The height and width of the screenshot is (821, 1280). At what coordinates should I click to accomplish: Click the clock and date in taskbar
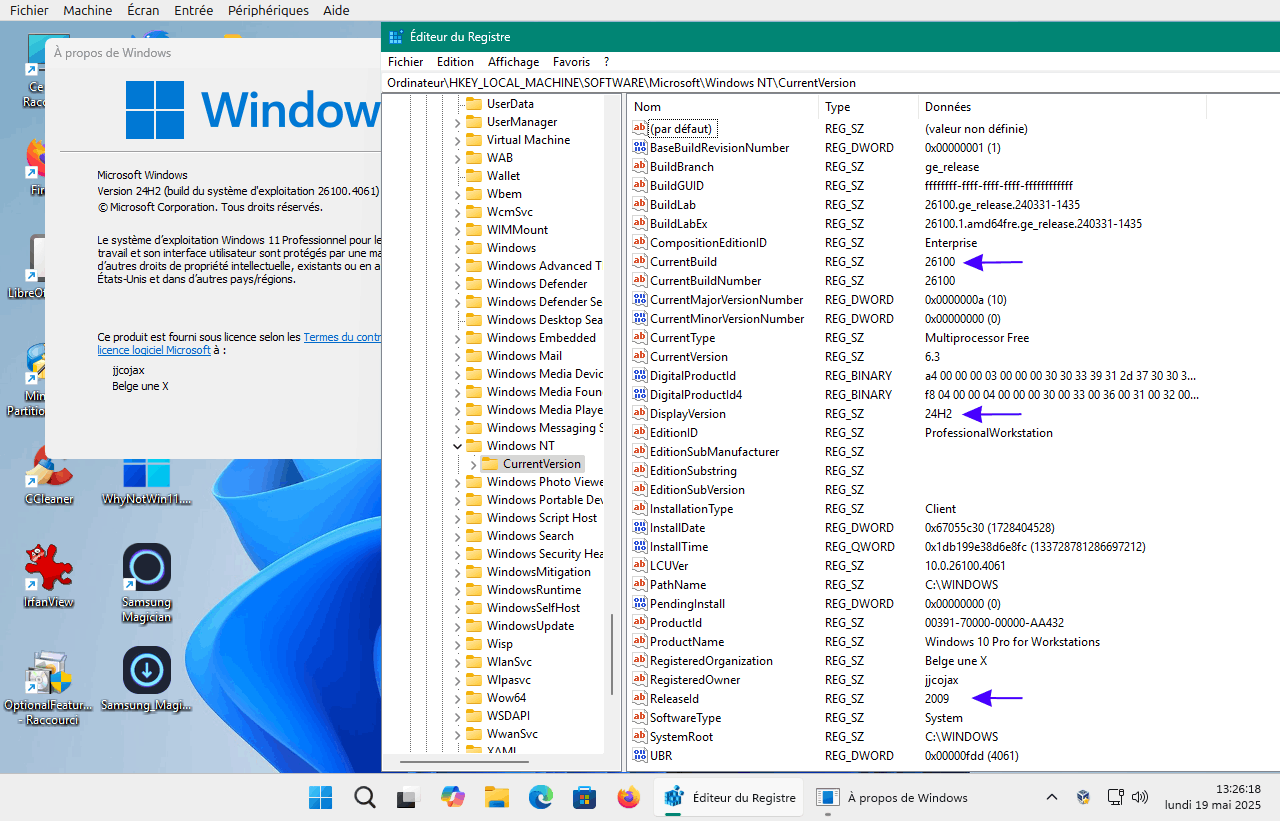(1214, 797)
